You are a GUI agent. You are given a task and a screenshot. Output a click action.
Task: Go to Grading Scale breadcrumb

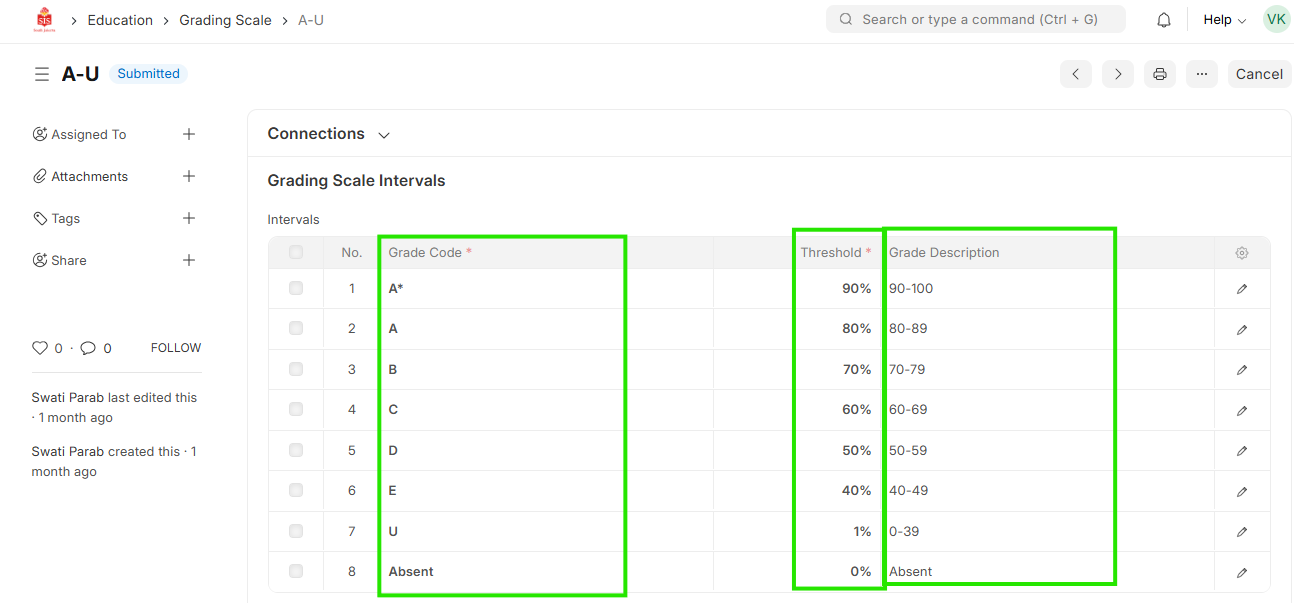[225, 20]
